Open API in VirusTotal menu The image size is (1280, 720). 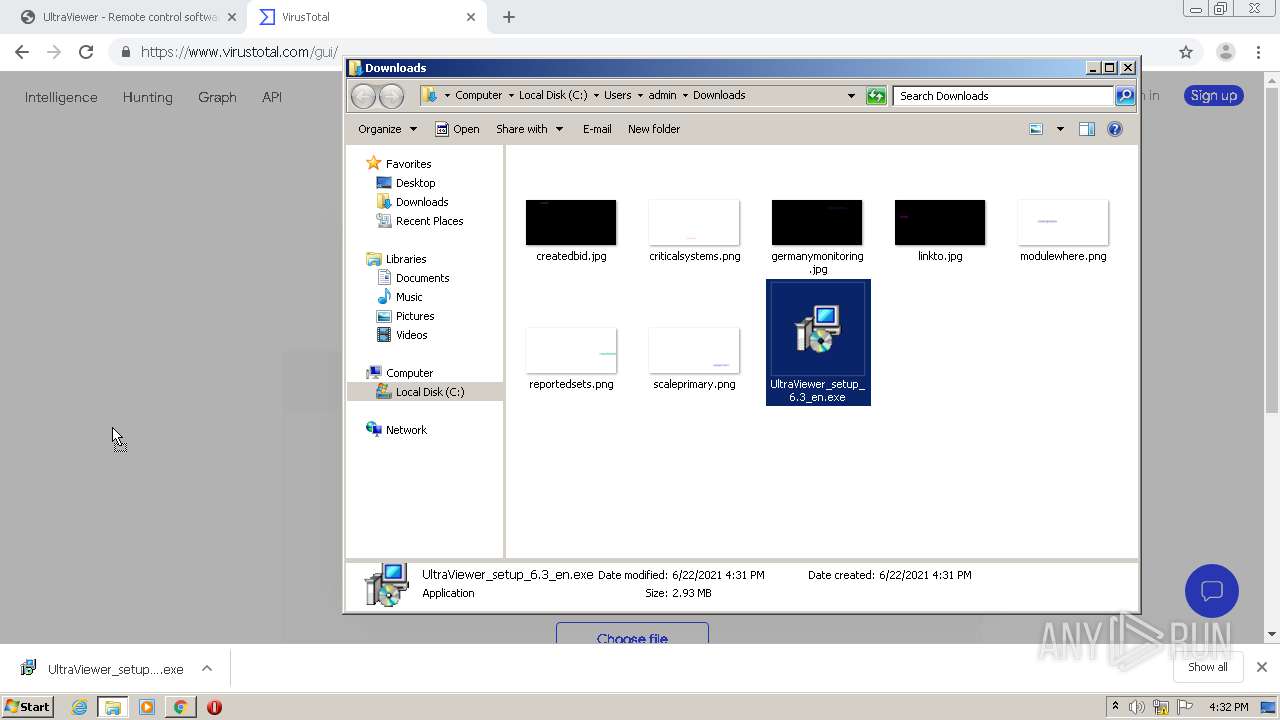[272, 97]
